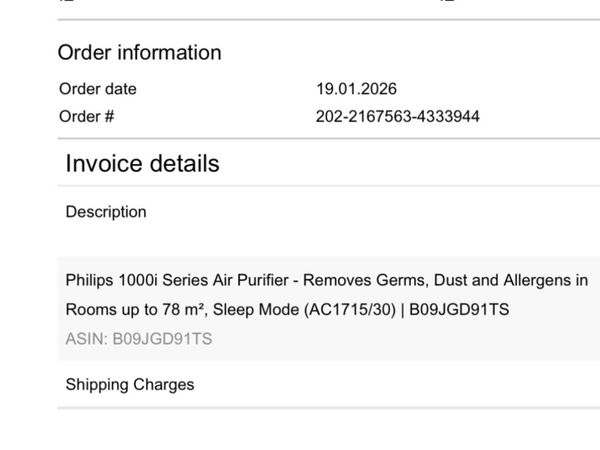Click the Order information heading
This screenshot has height=450, width=600.
[x=139, y=52]
